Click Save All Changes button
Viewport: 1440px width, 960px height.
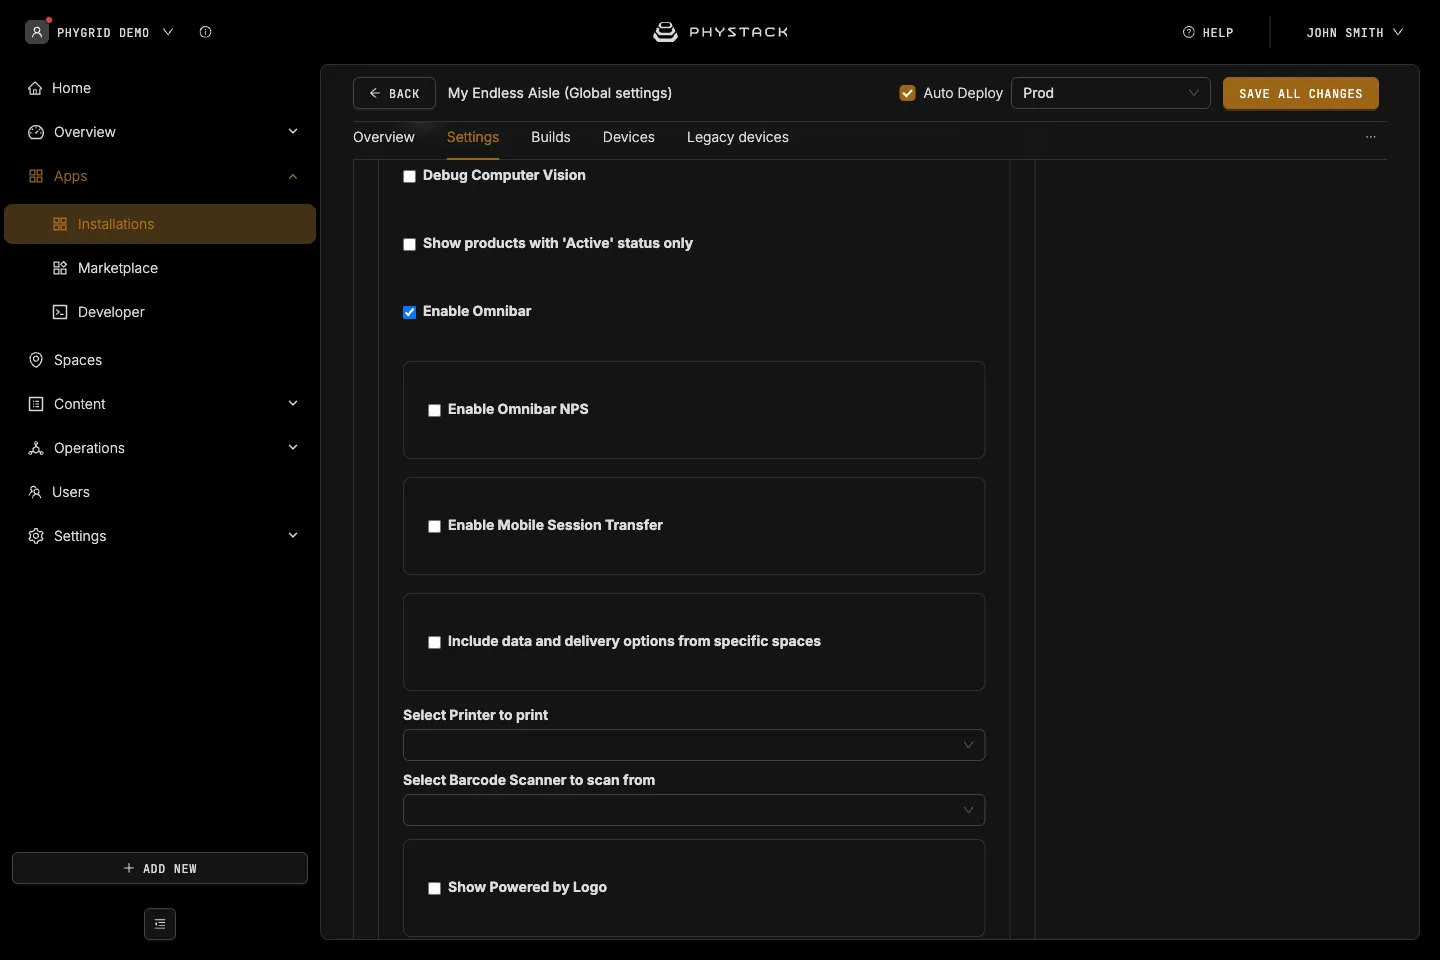(x=1301, y=93)
